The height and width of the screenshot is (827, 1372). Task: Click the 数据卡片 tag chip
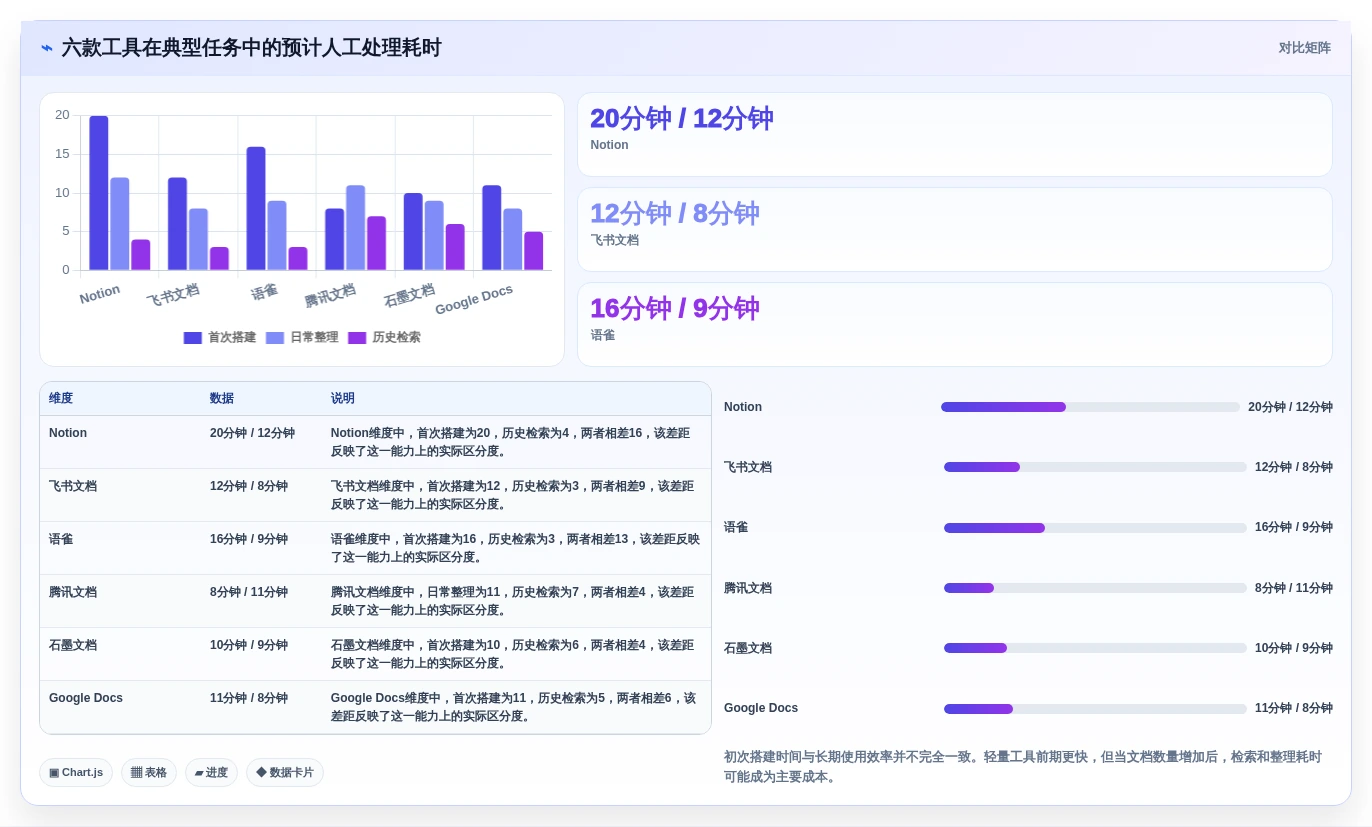(x=285, y=772)
